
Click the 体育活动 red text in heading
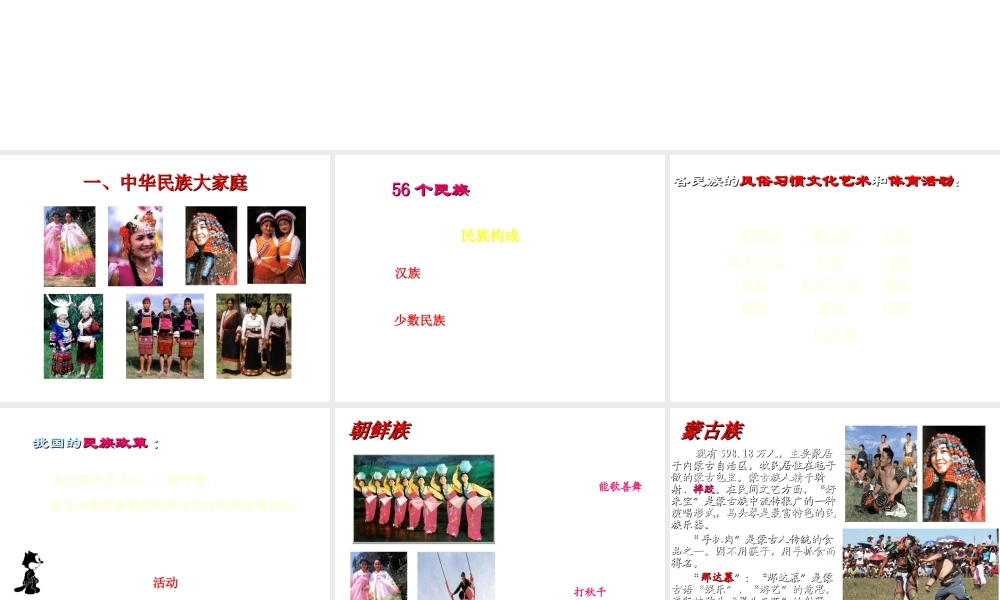tap(921, 181)
